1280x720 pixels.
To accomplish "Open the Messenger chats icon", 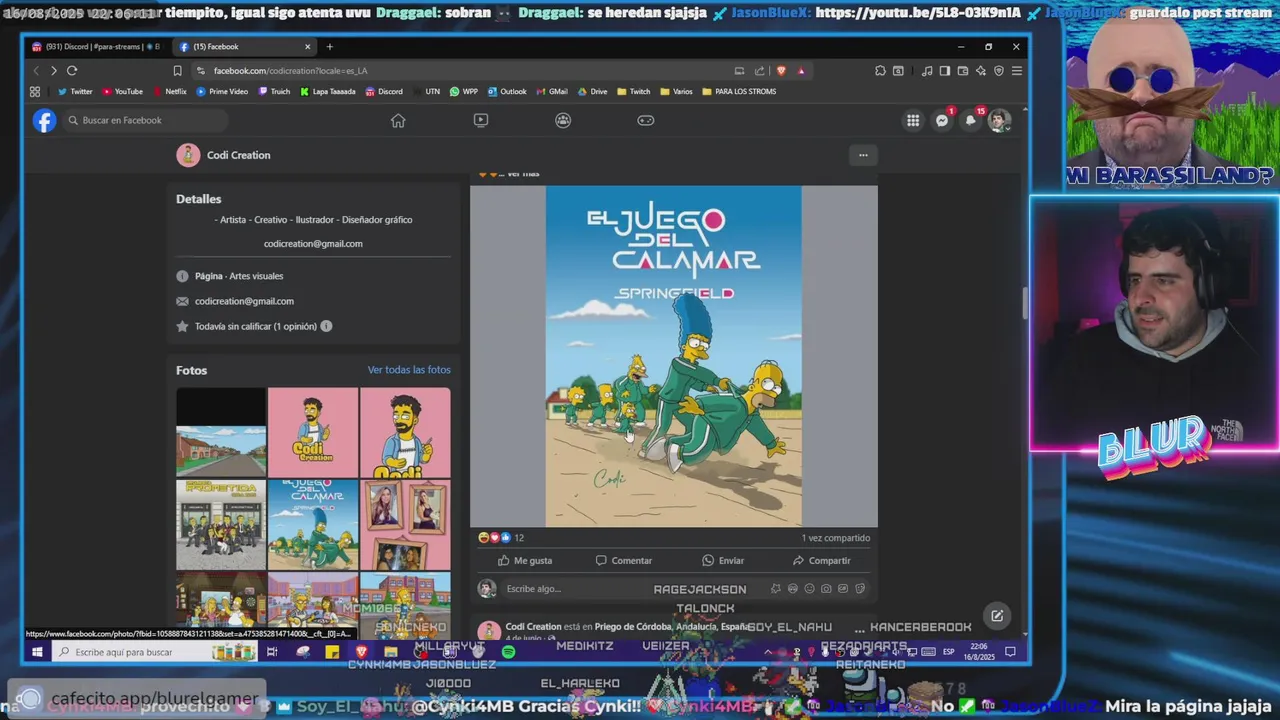I will pyautogui.click(x=942, y=120).
